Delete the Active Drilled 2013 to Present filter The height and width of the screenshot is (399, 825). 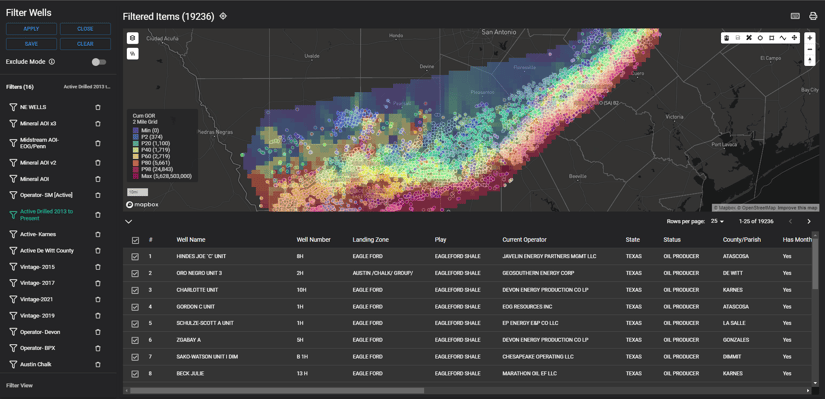coord(98,215)
